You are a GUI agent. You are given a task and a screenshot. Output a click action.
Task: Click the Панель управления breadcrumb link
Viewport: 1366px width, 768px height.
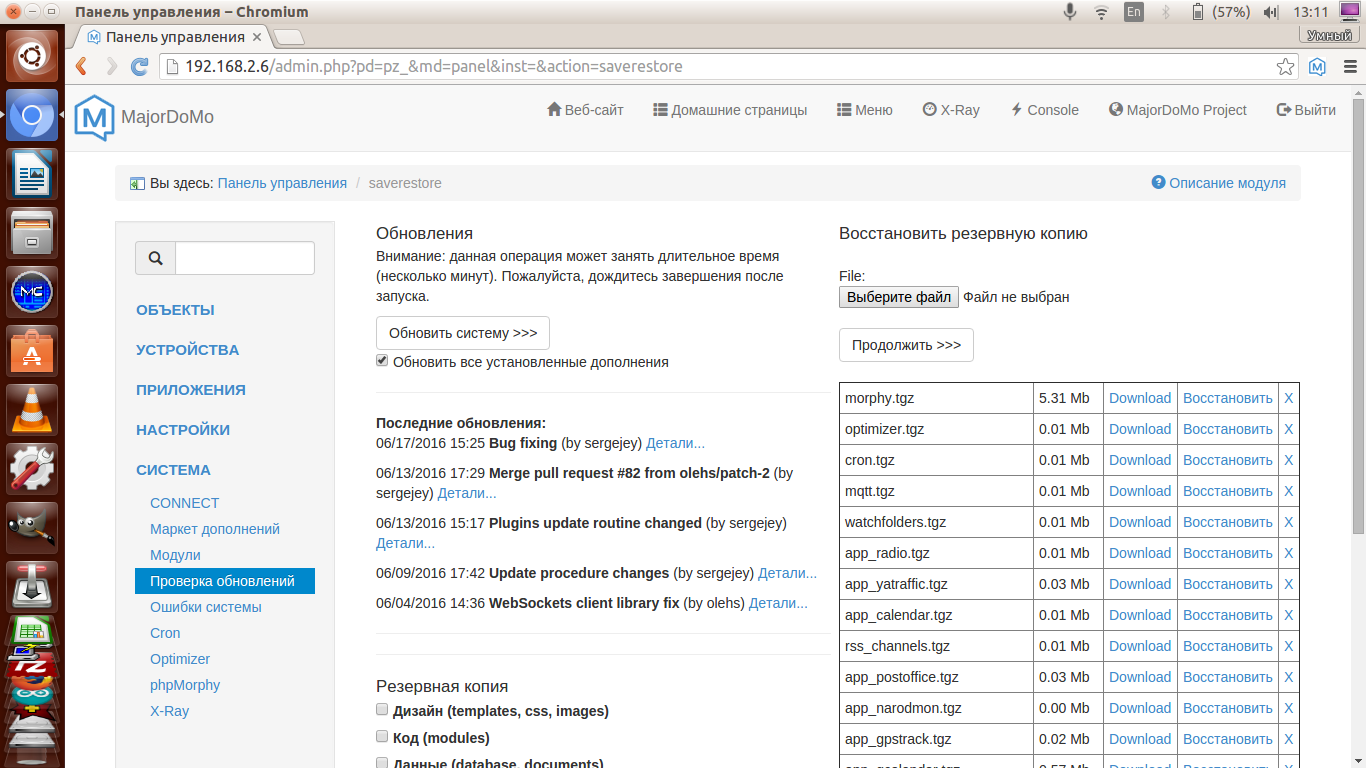(x=282, y=183)
